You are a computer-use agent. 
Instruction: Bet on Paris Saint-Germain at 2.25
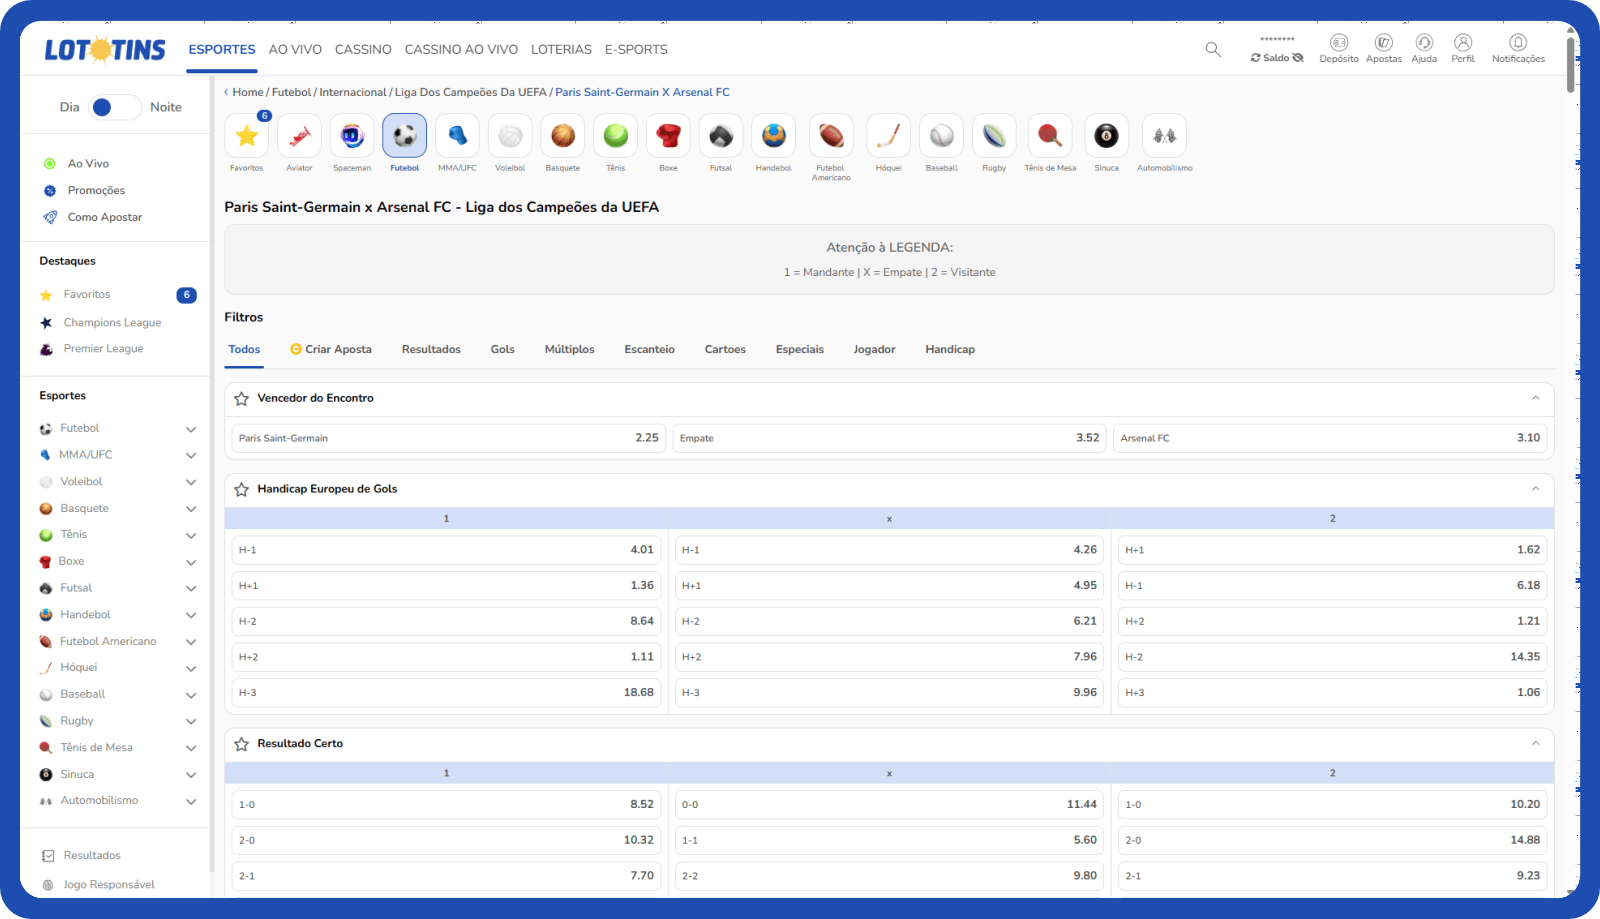448,438
